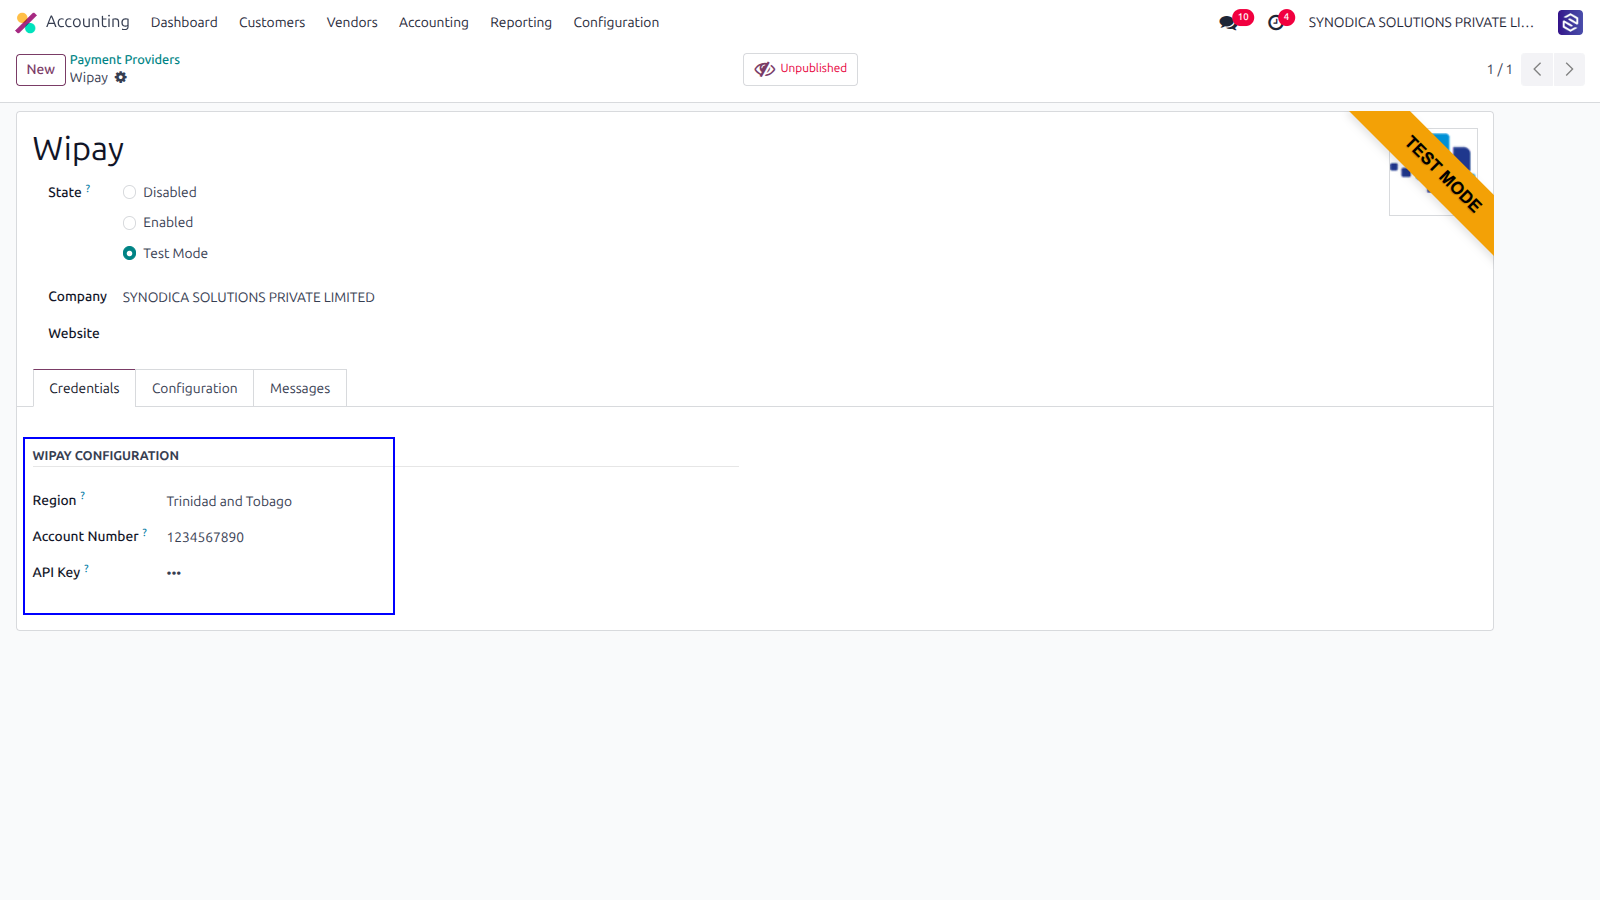Switch to the Credentials tab
This screenshot has width=1600, height=900.
tap(84, 388)
